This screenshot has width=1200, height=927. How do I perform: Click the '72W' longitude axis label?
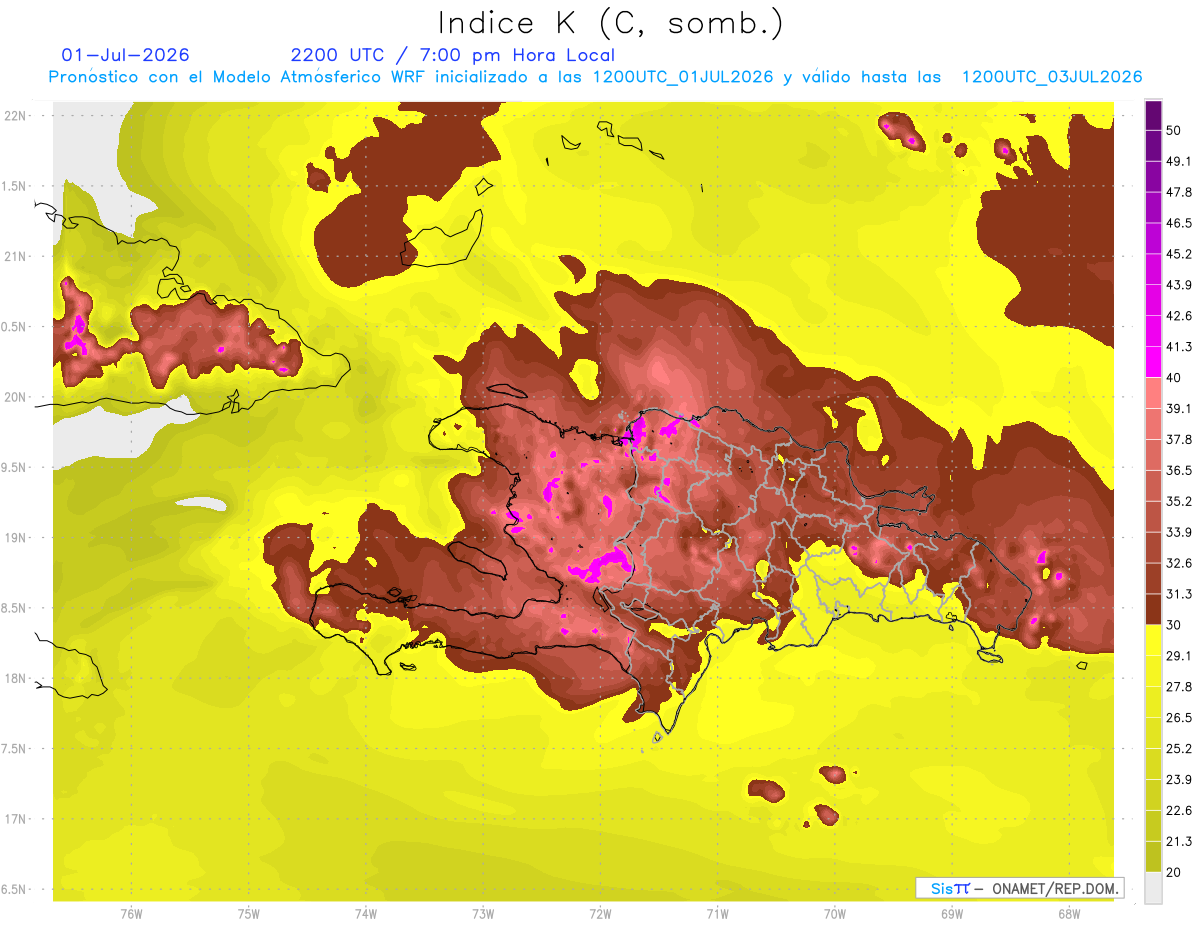click(x=600, y=914)
